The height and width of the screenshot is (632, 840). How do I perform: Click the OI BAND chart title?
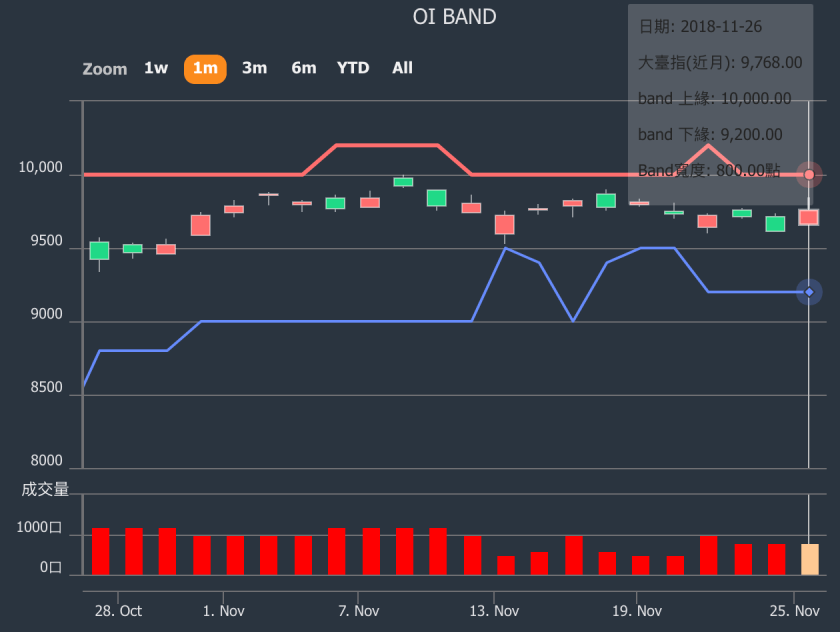click(454, 17)
